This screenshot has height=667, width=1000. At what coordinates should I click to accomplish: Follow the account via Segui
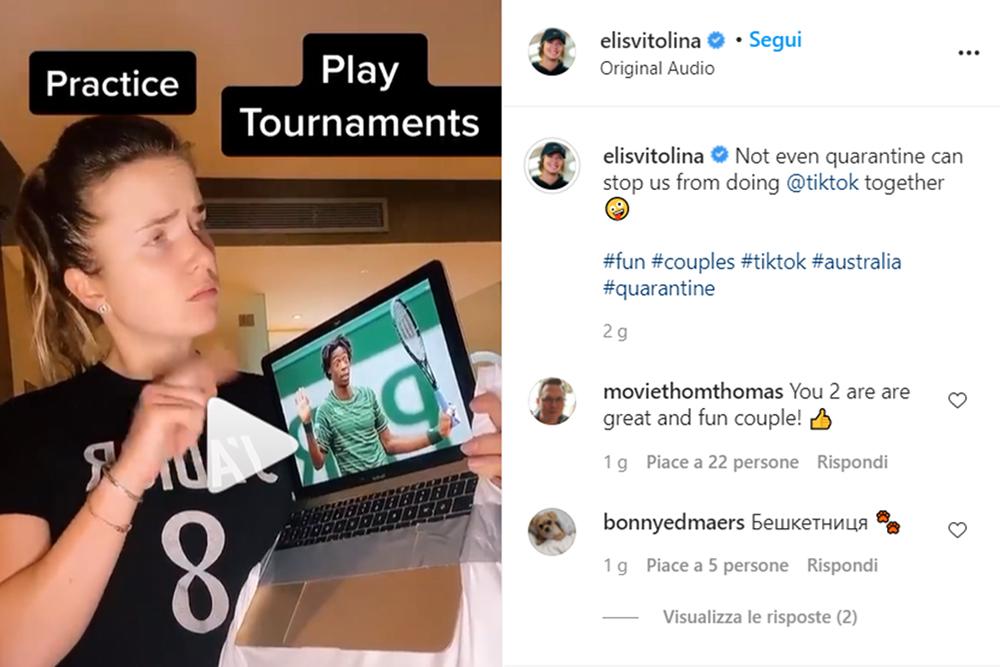coord(775,40)
